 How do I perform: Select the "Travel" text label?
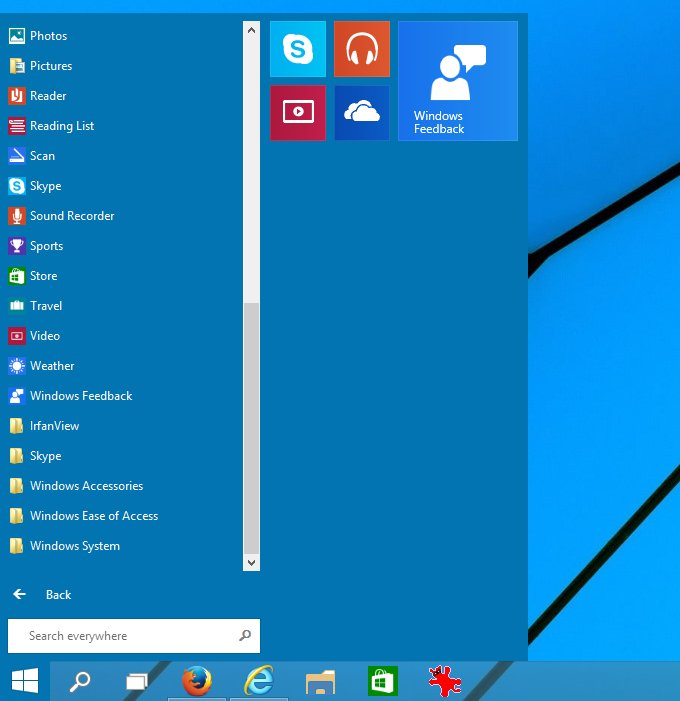pyautogui.click(x=46, y=306)
